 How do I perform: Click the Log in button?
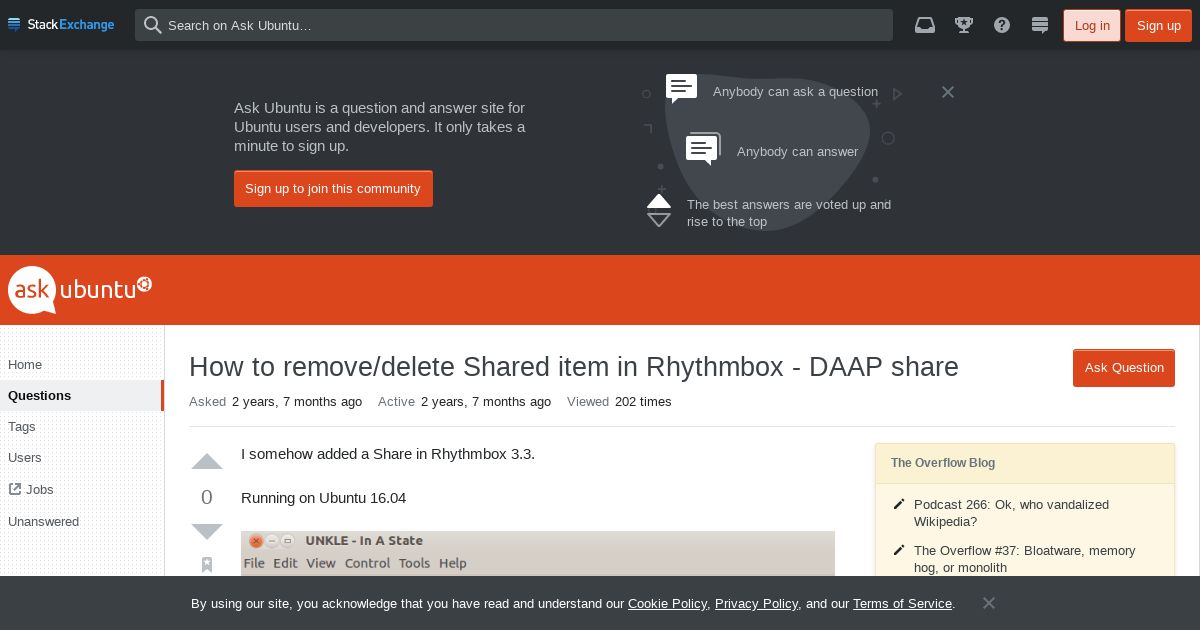pos(1092,25)
